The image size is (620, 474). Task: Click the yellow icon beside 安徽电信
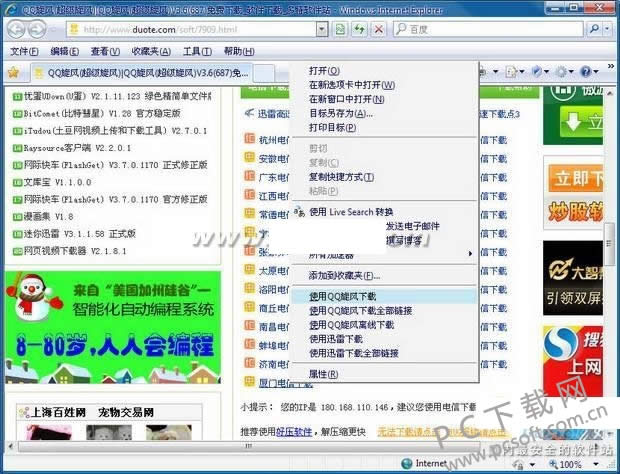(x=250, y=158)
